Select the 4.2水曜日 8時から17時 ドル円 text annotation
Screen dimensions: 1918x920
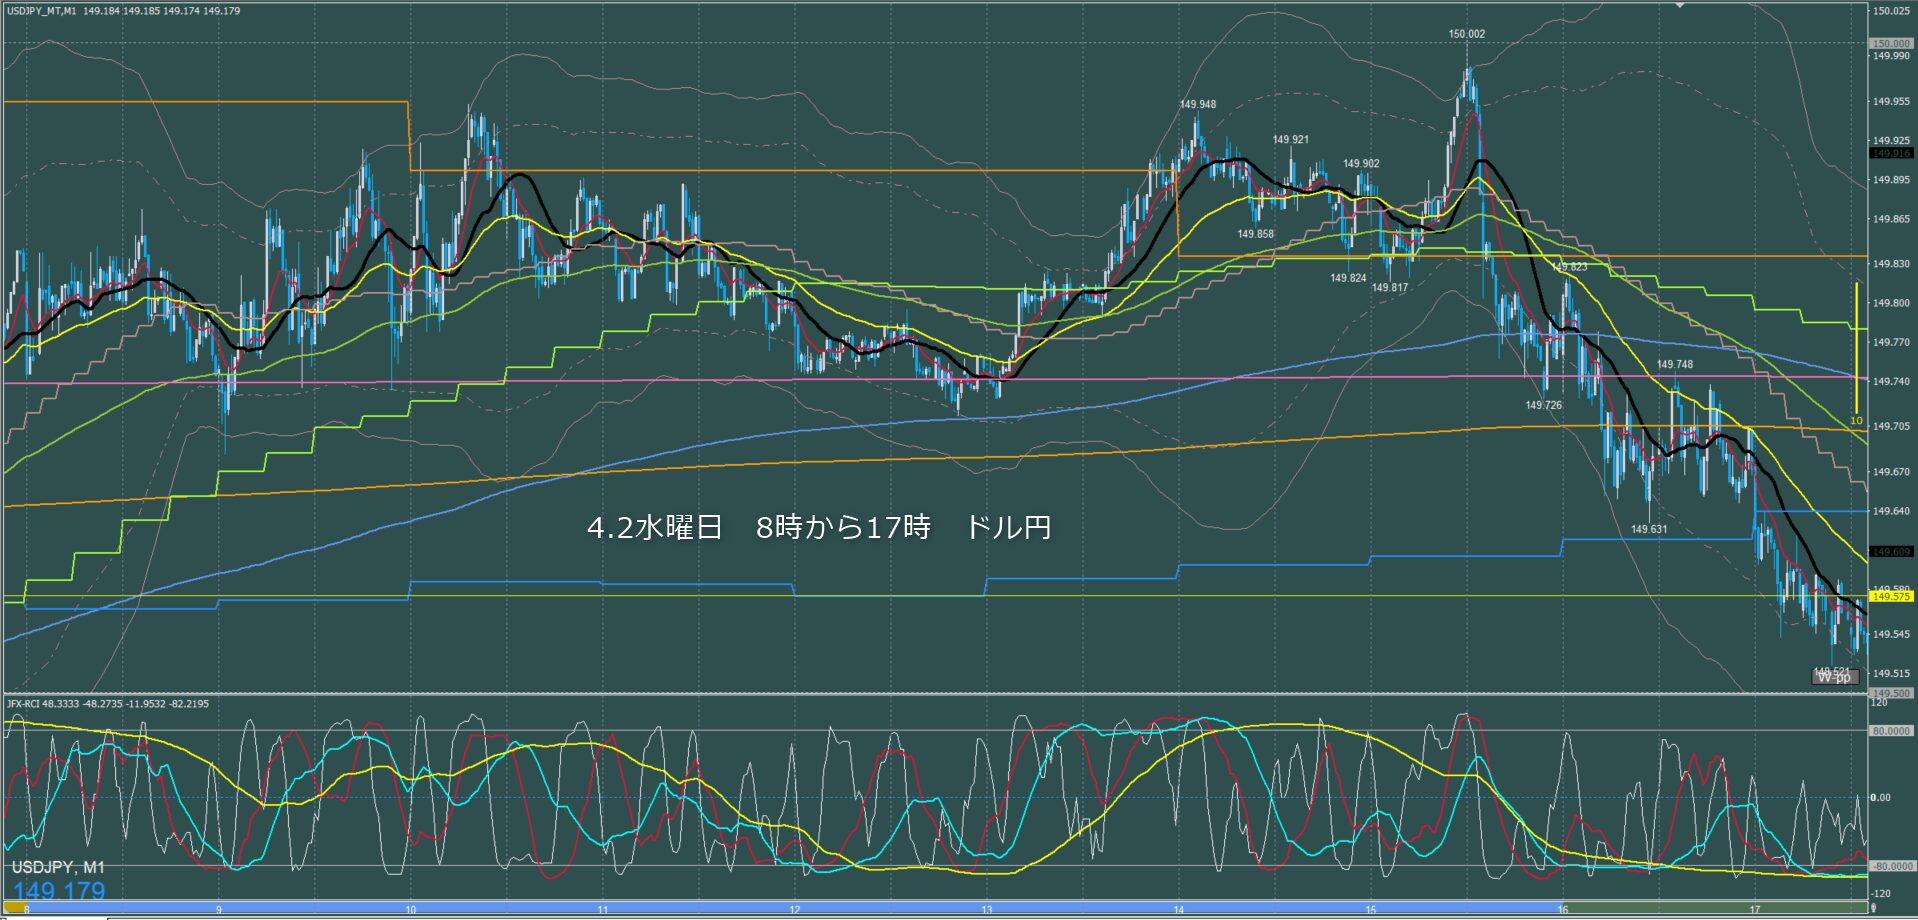tap(819, 527)
